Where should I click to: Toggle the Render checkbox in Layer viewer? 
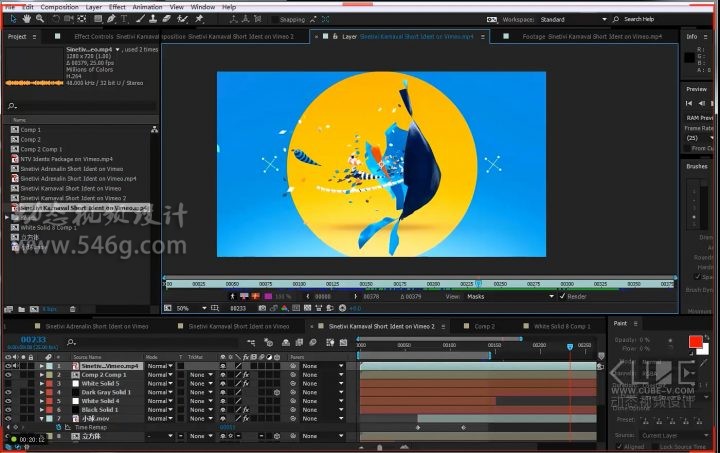pos(562,296)
